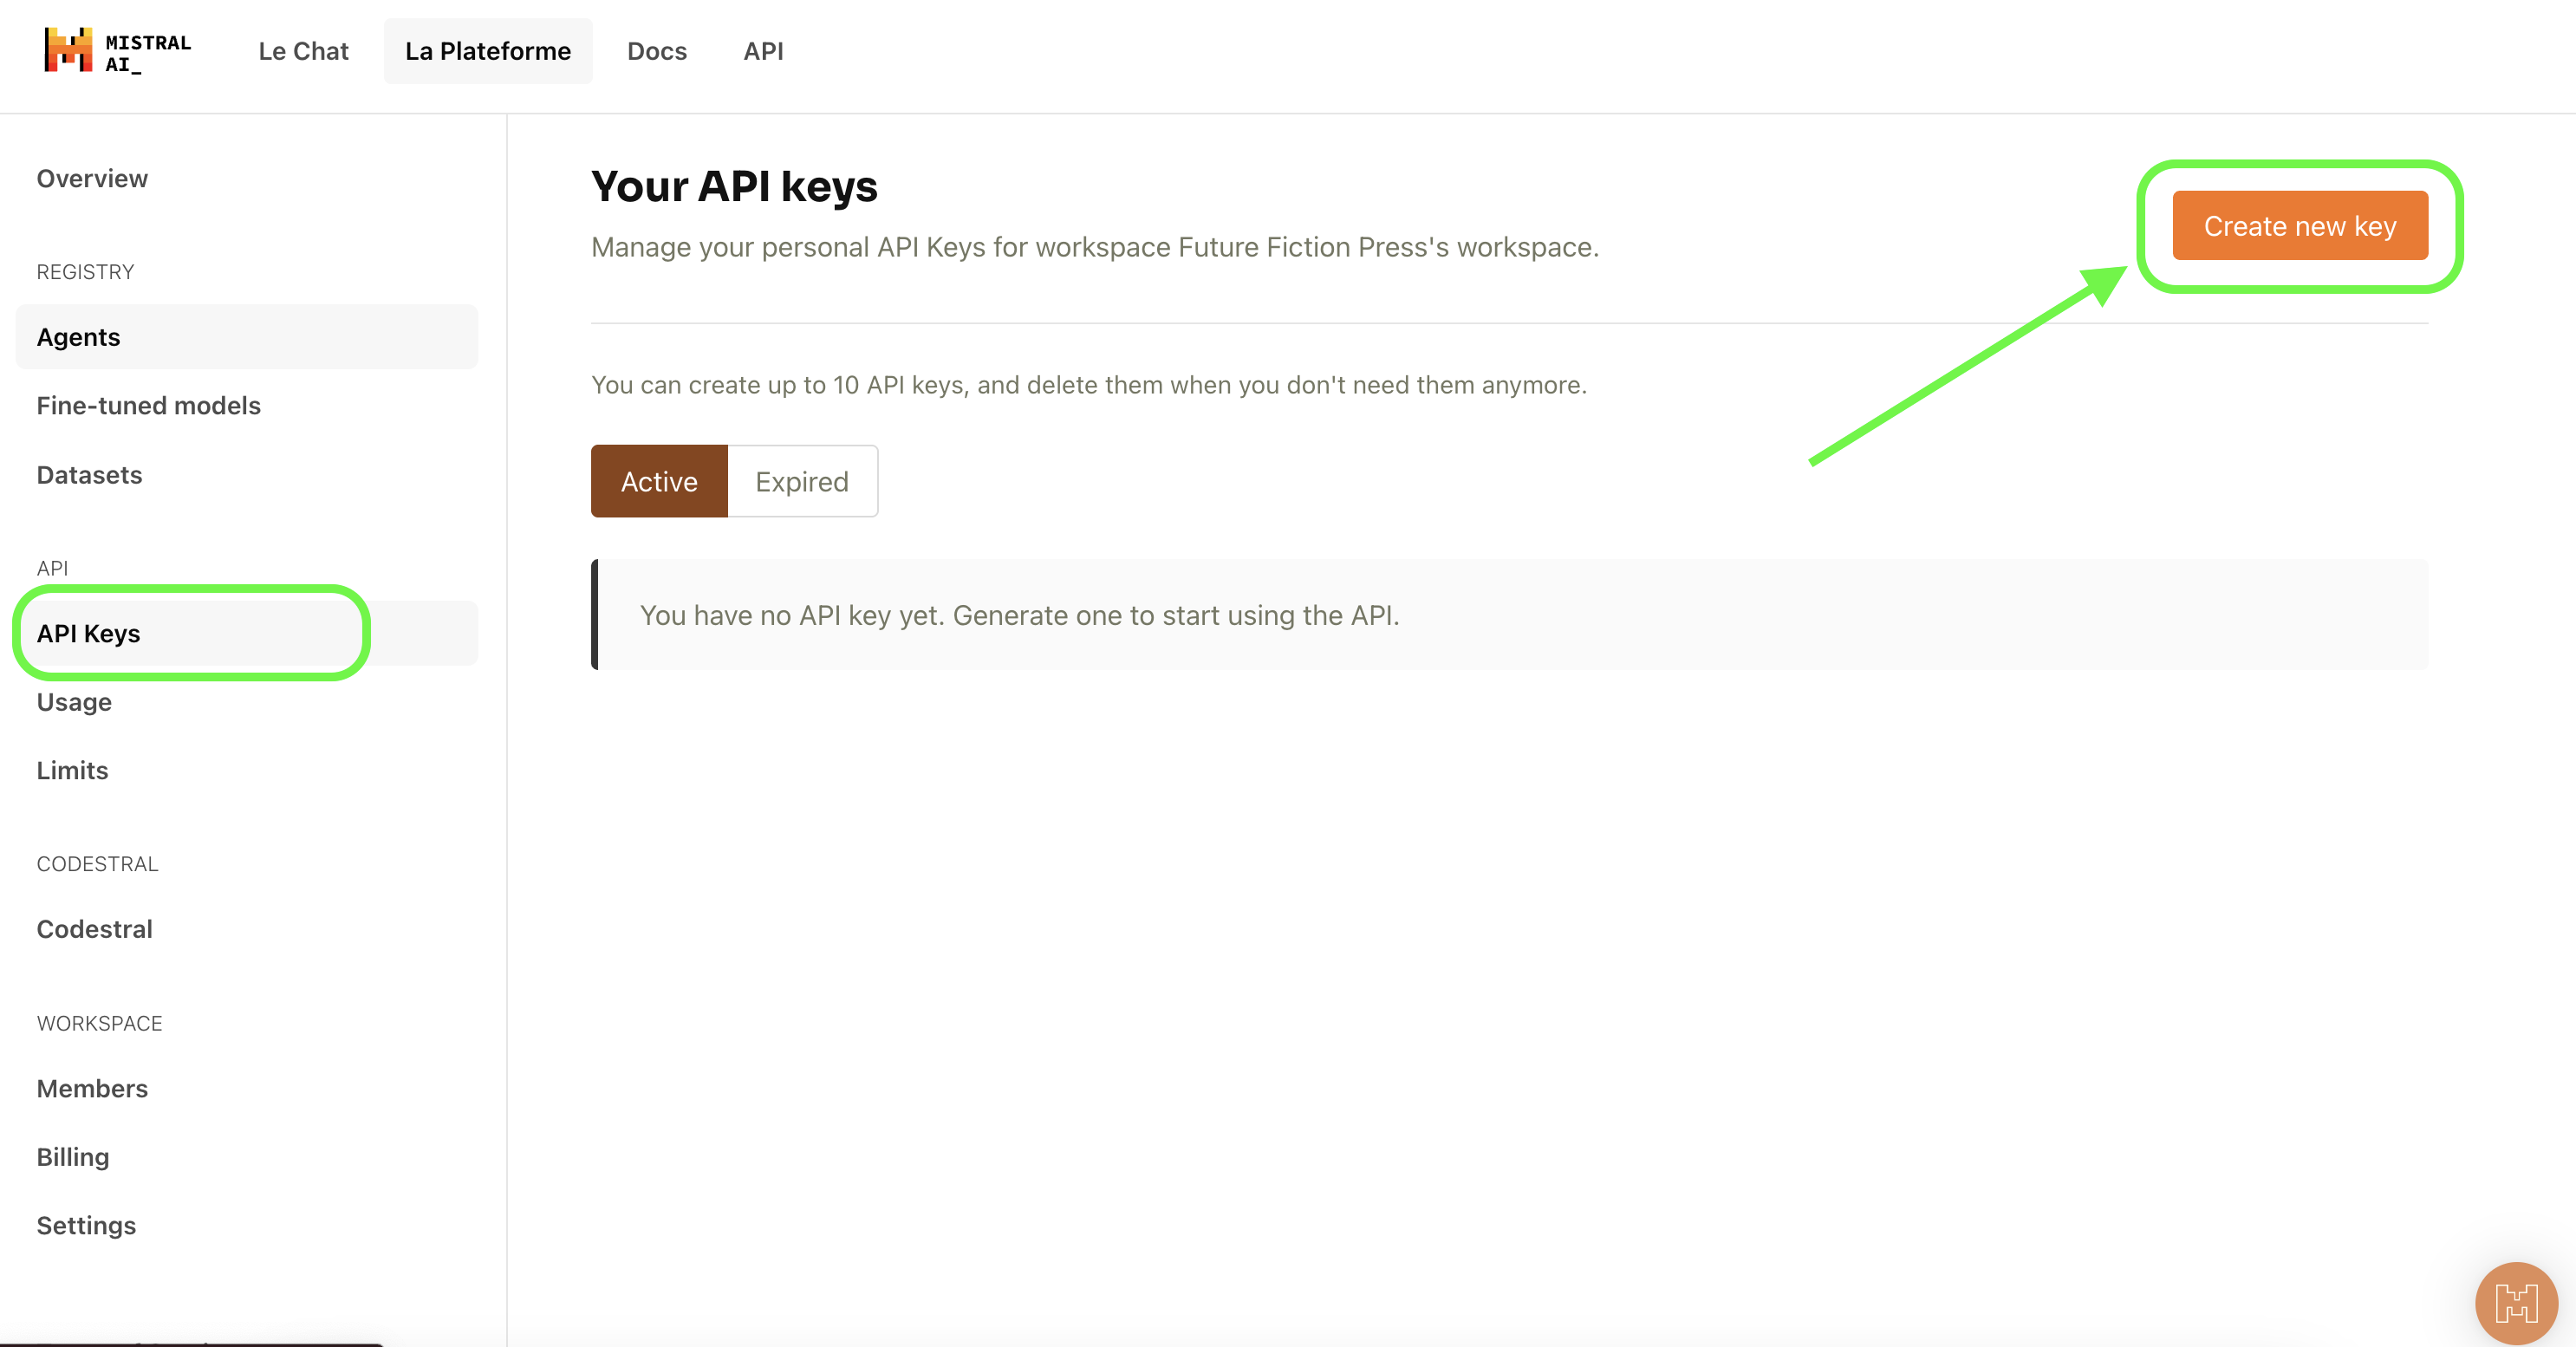
Task: Open the Codestral sidebar link
Action: pos(94,929)
